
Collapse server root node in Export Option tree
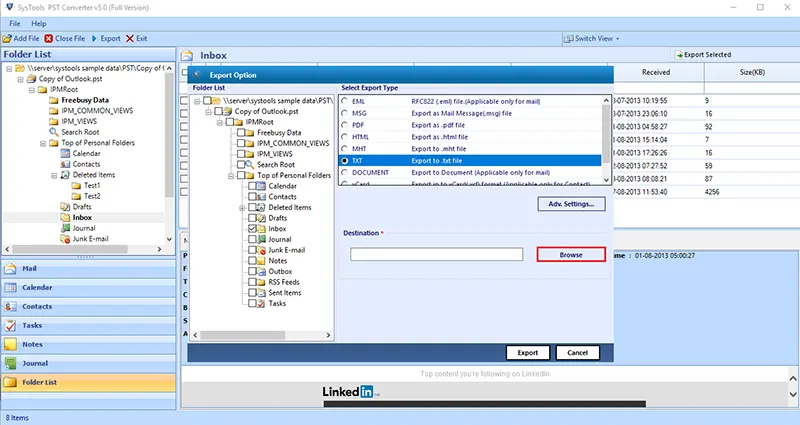pos(197,101)
